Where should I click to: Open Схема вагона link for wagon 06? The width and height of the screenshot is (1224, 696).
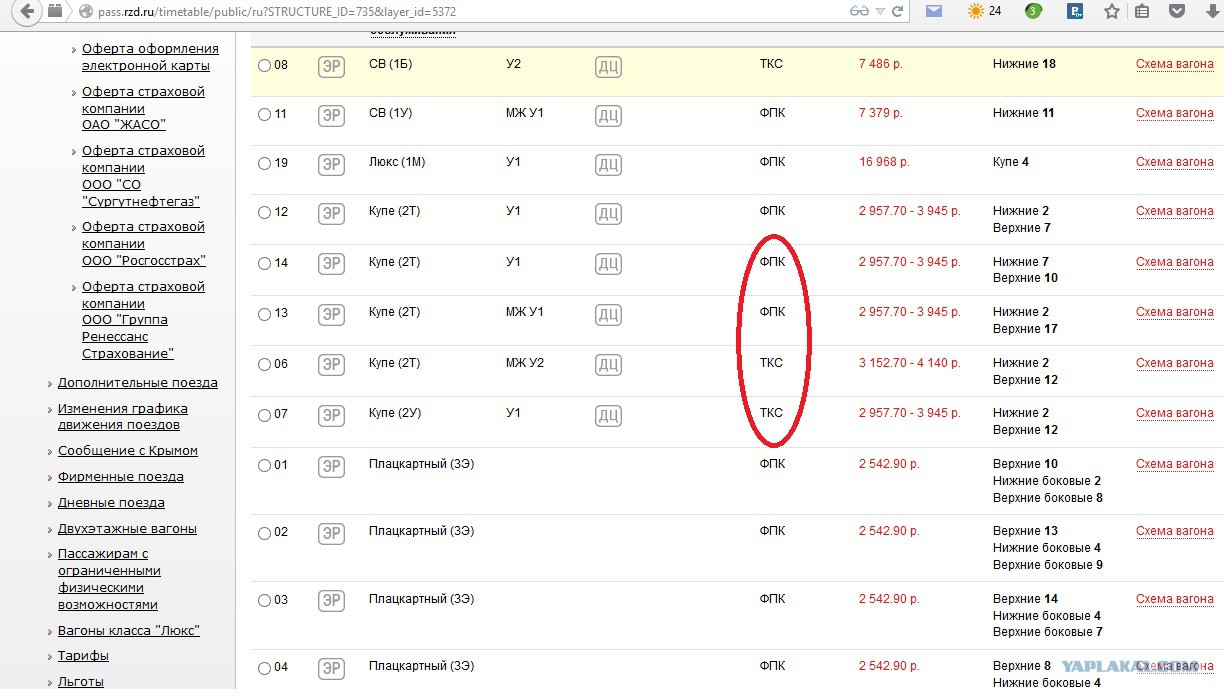click(x=1174, y=363)
